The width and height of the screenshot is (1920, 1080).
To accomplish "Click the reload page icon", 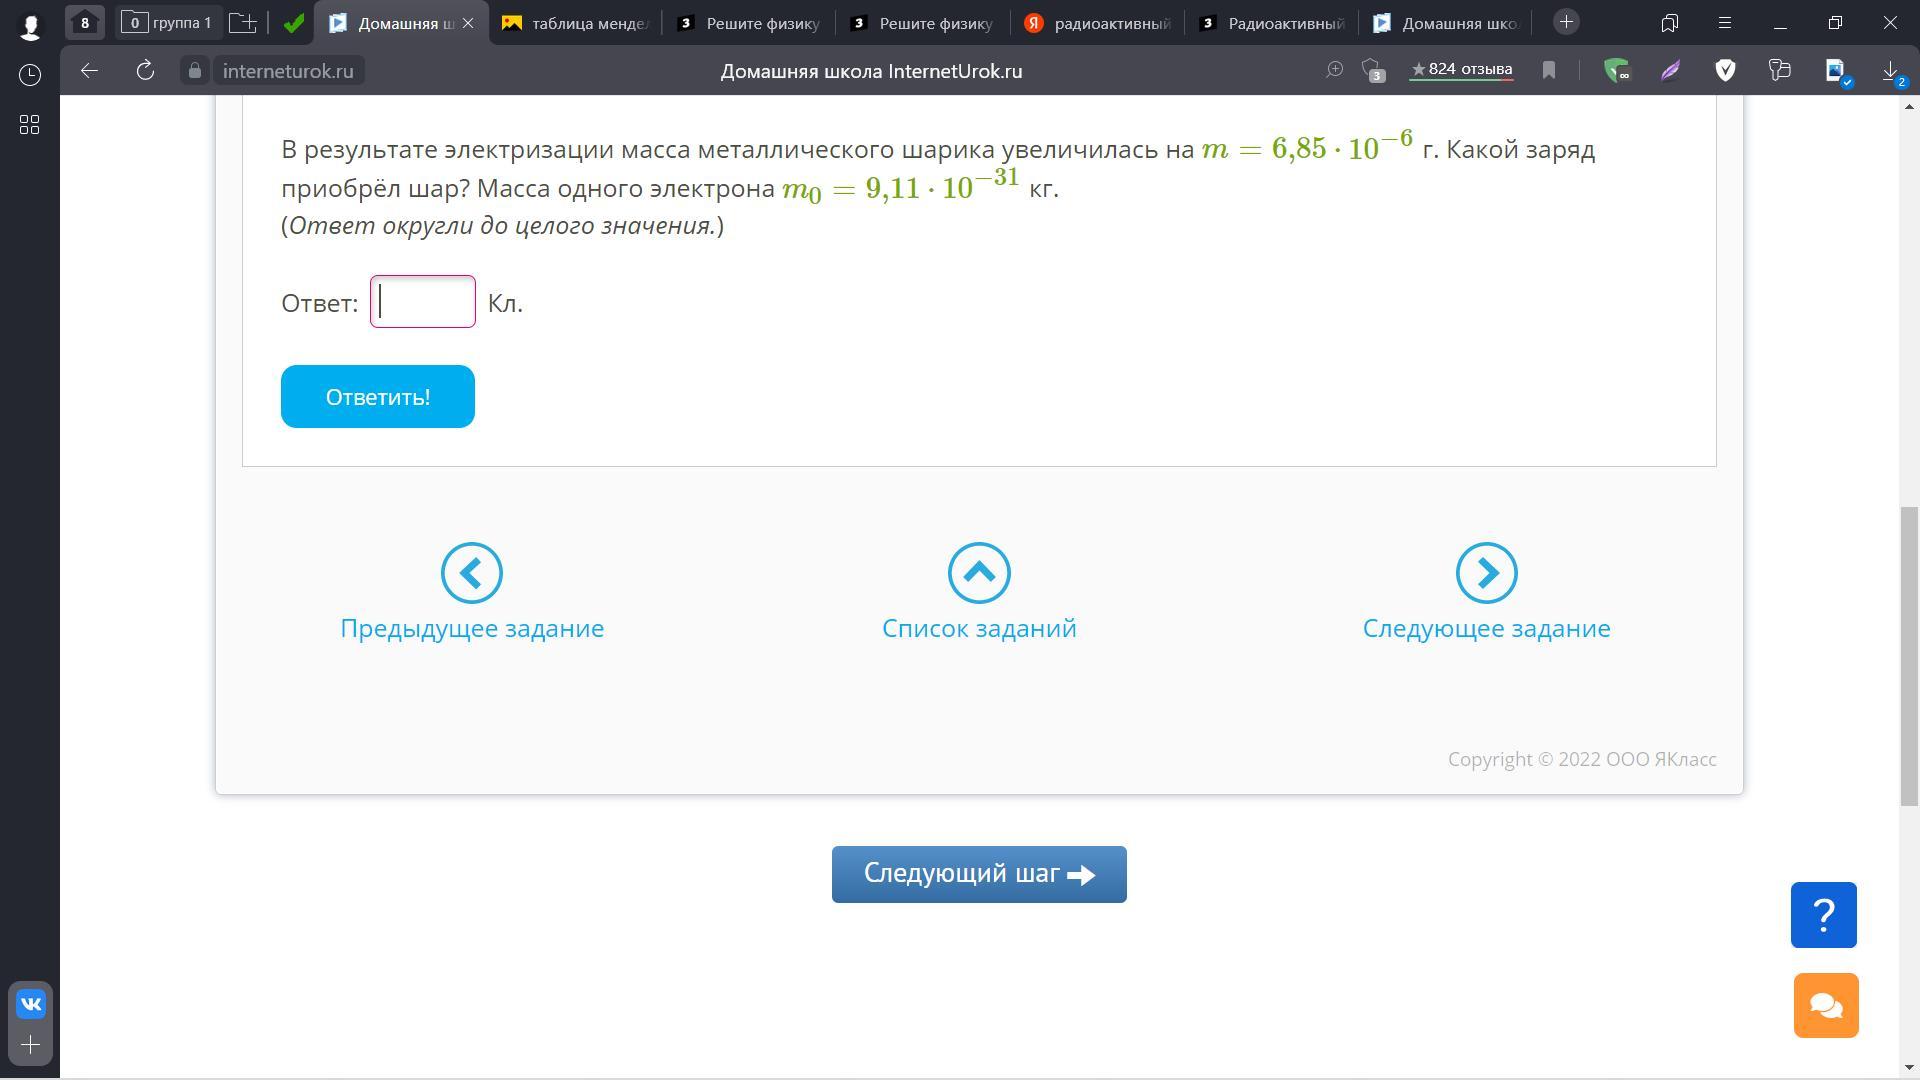I will (145, 70).
